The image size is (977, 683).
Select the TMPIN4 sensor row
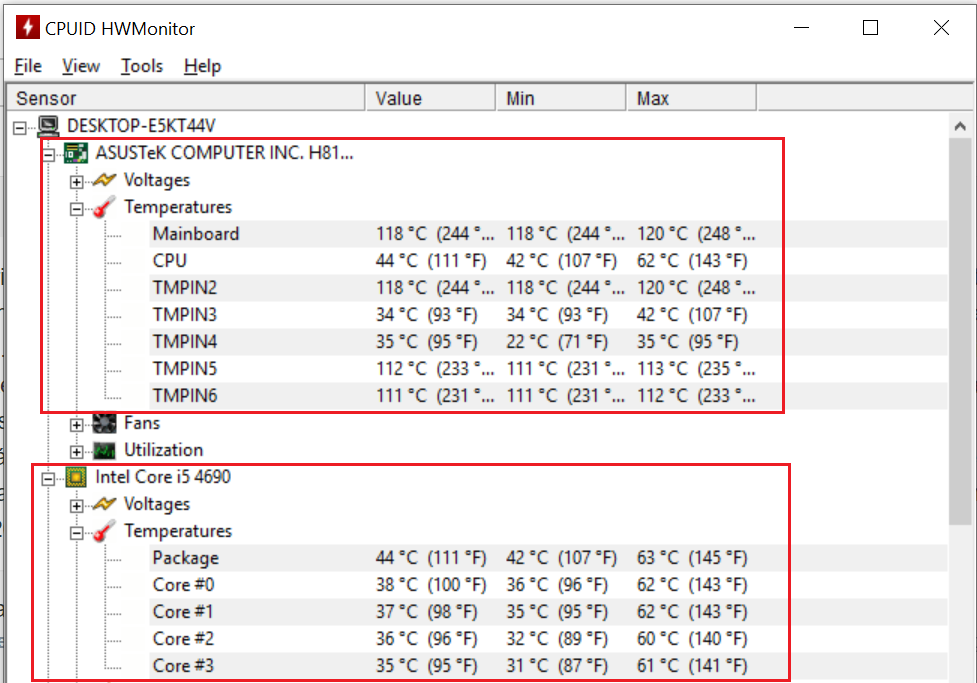tap(548, 342)
